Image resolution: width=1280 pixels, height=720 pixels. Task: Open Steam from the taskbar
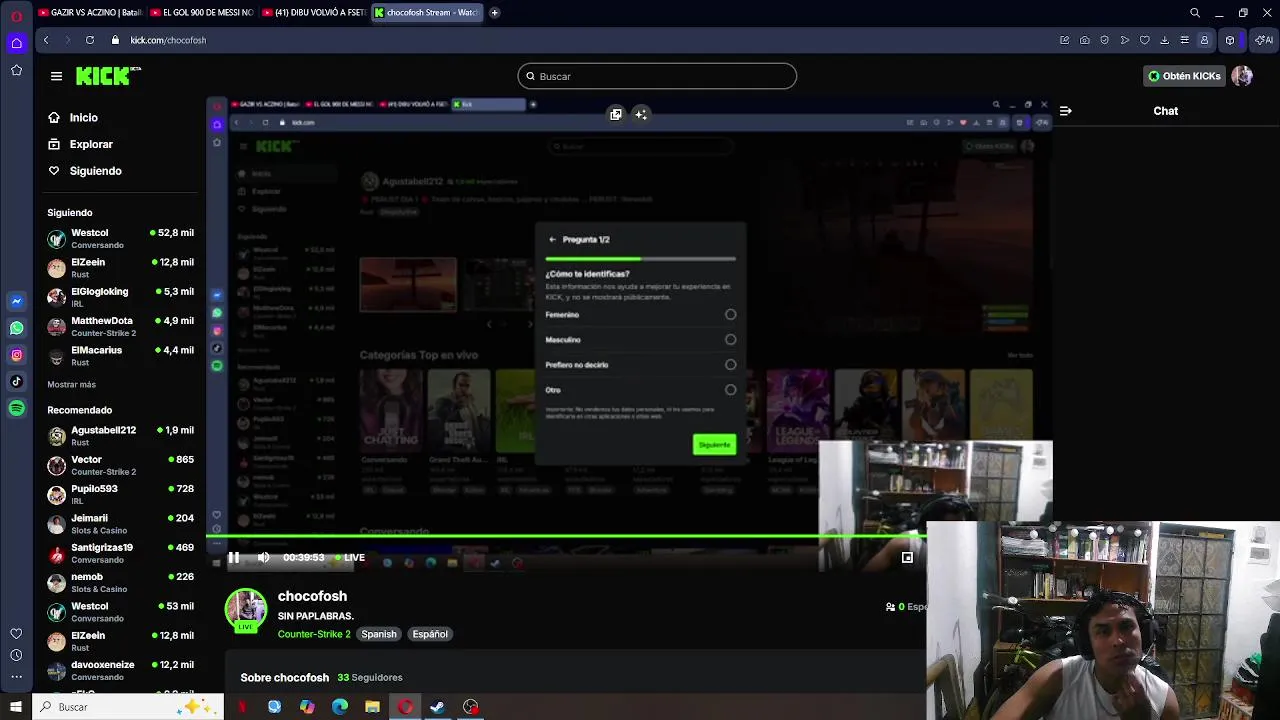click(437, 707)
